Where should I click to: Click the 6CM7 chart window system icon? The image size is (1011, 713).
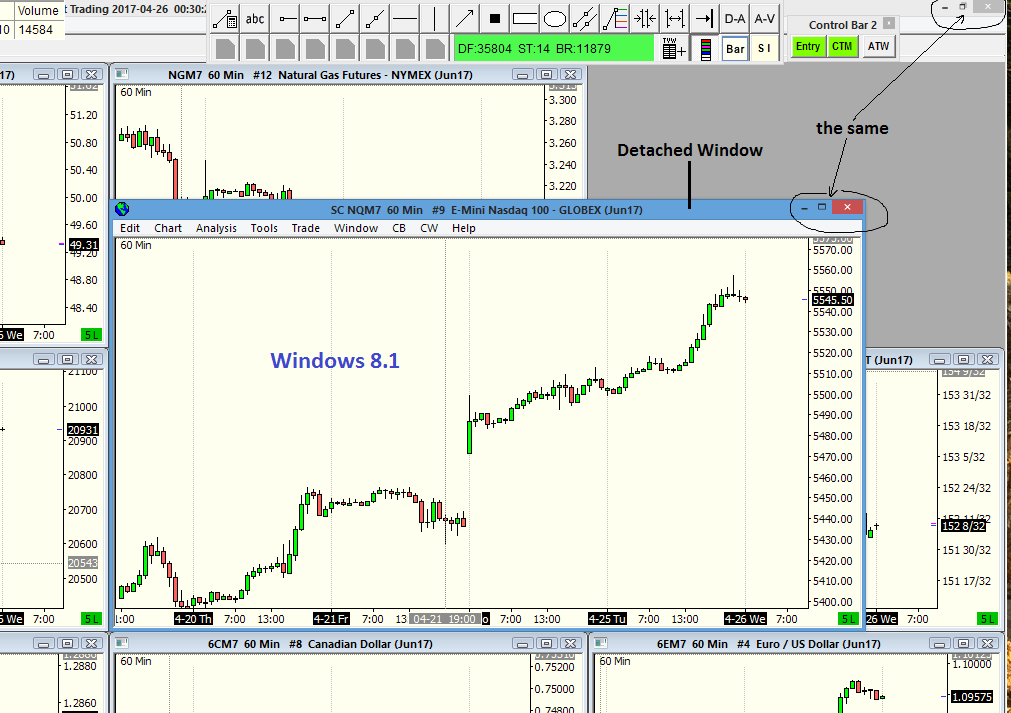click(x=122, y=643)
